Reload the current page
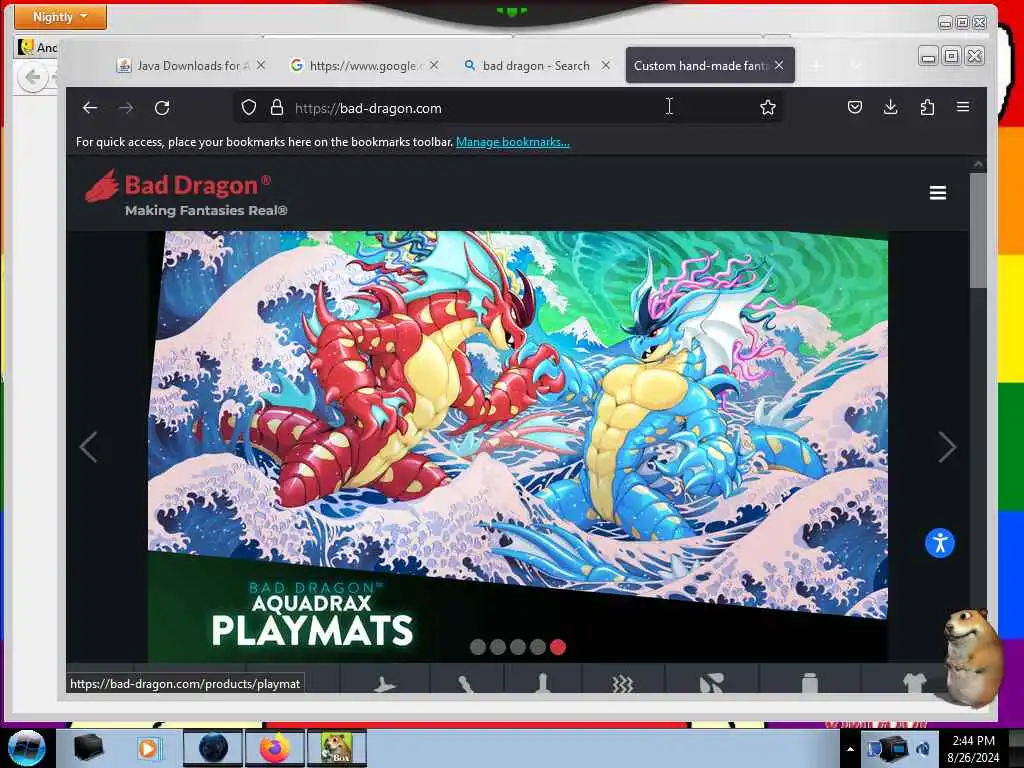The image size is (1024, 768). 162,108
